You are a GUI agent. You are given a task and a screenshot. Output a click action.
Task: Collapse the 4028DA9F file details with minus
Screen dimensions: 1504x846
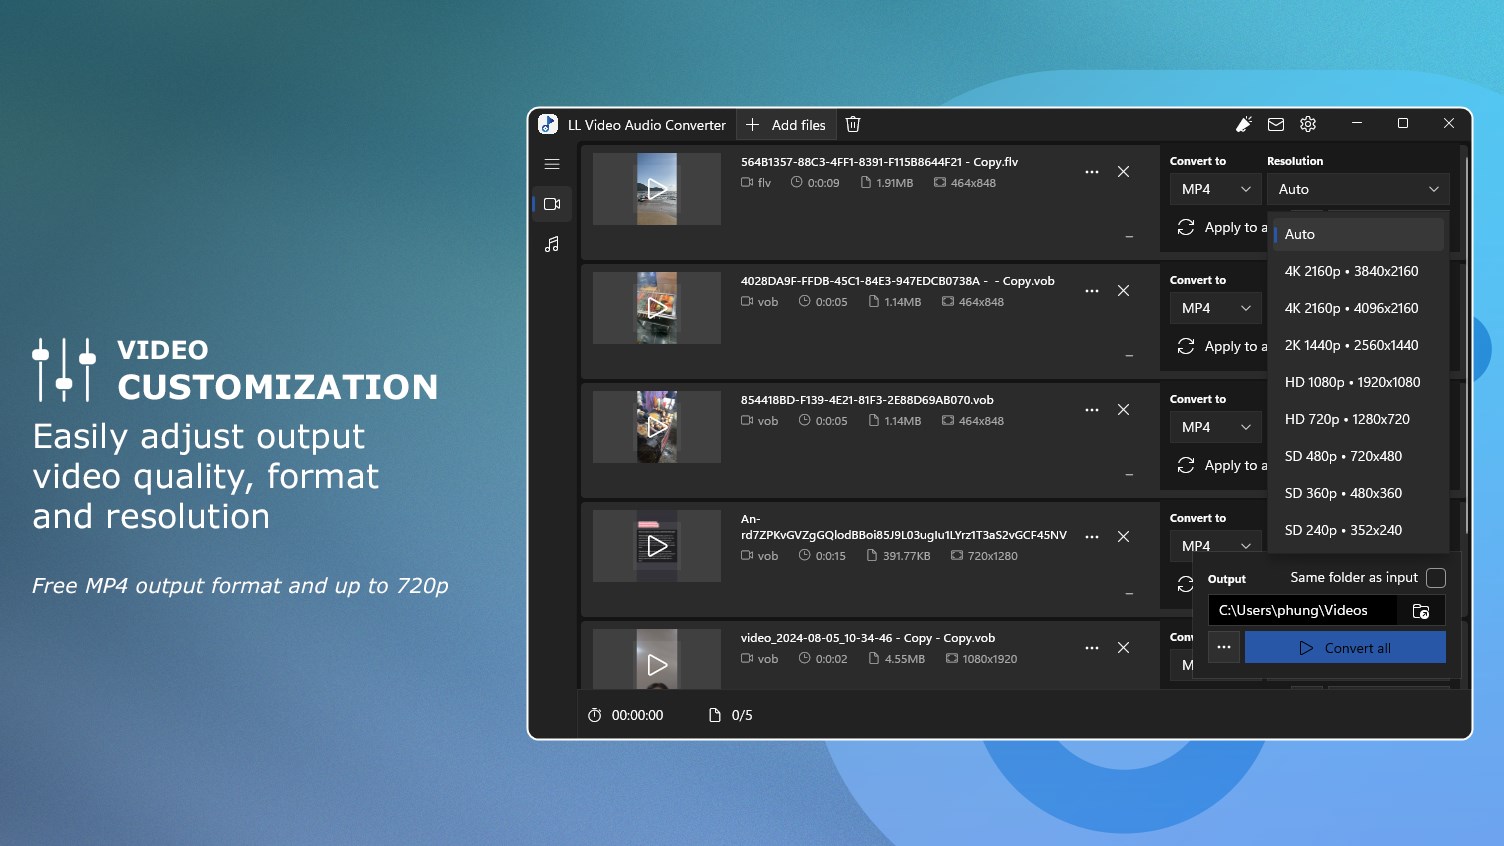coord(1129,356)
